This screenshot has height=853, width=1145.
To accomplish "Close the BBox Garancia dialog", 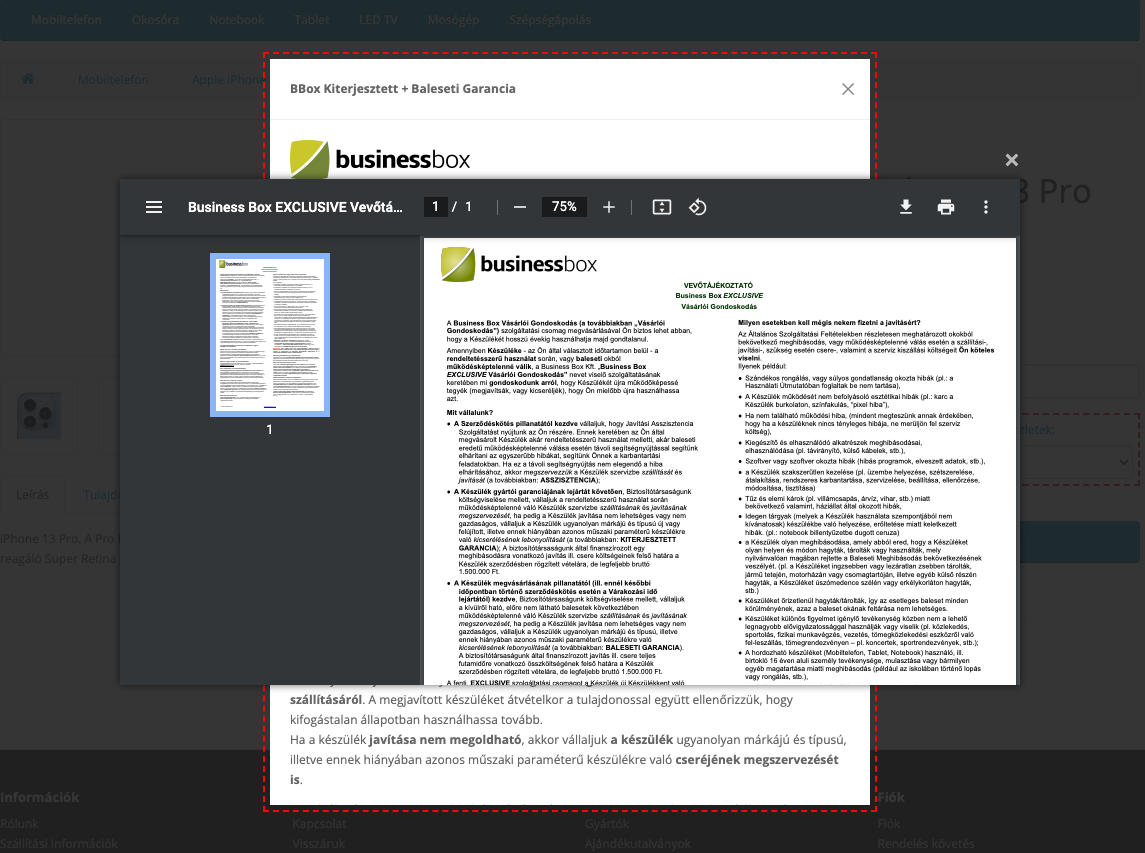I will point(848,89).
